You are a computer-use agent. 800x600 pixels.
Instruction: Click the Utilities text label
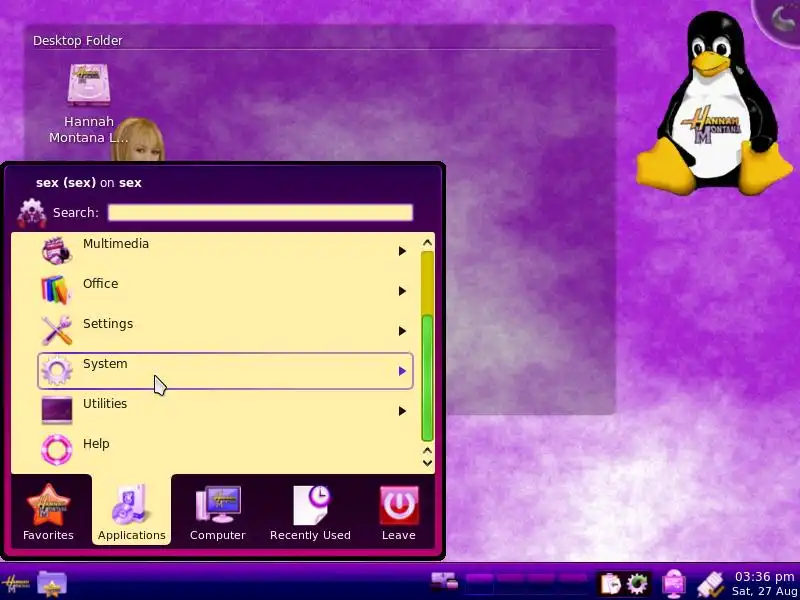[105, 404]
